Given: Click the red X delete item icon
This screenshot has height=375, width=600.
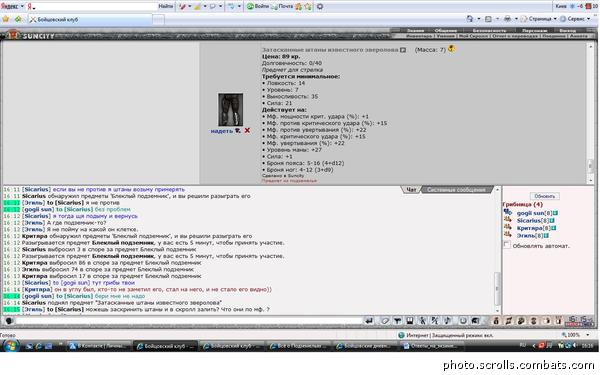Looking at the screenshot, I should 247,130.
